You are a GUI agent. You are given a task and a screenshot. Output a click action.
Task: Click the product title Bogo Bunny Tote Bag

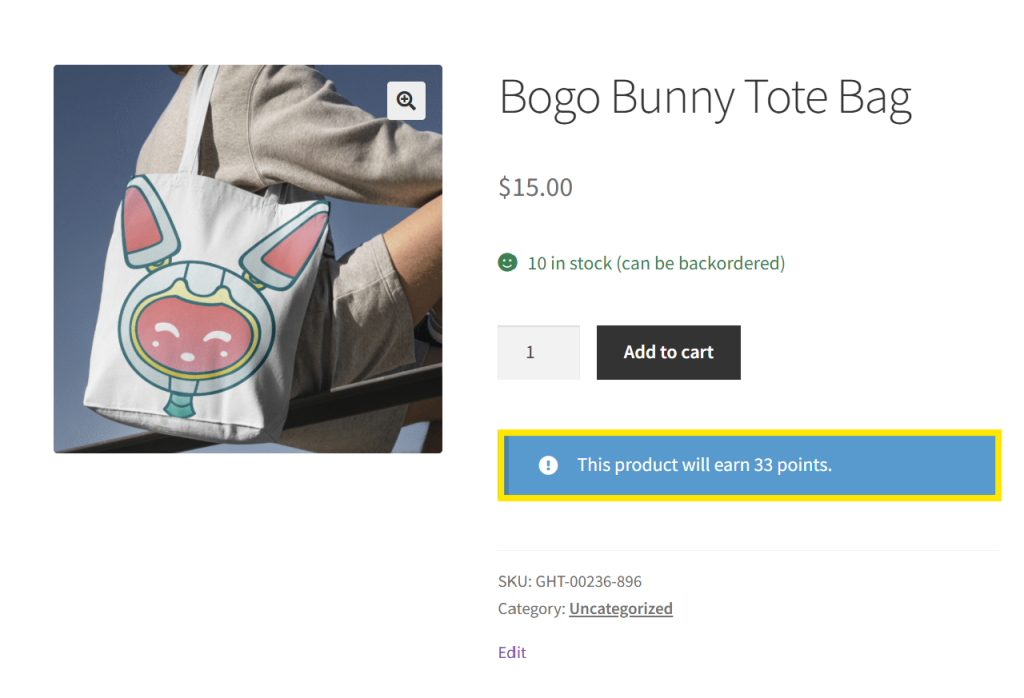705,97
